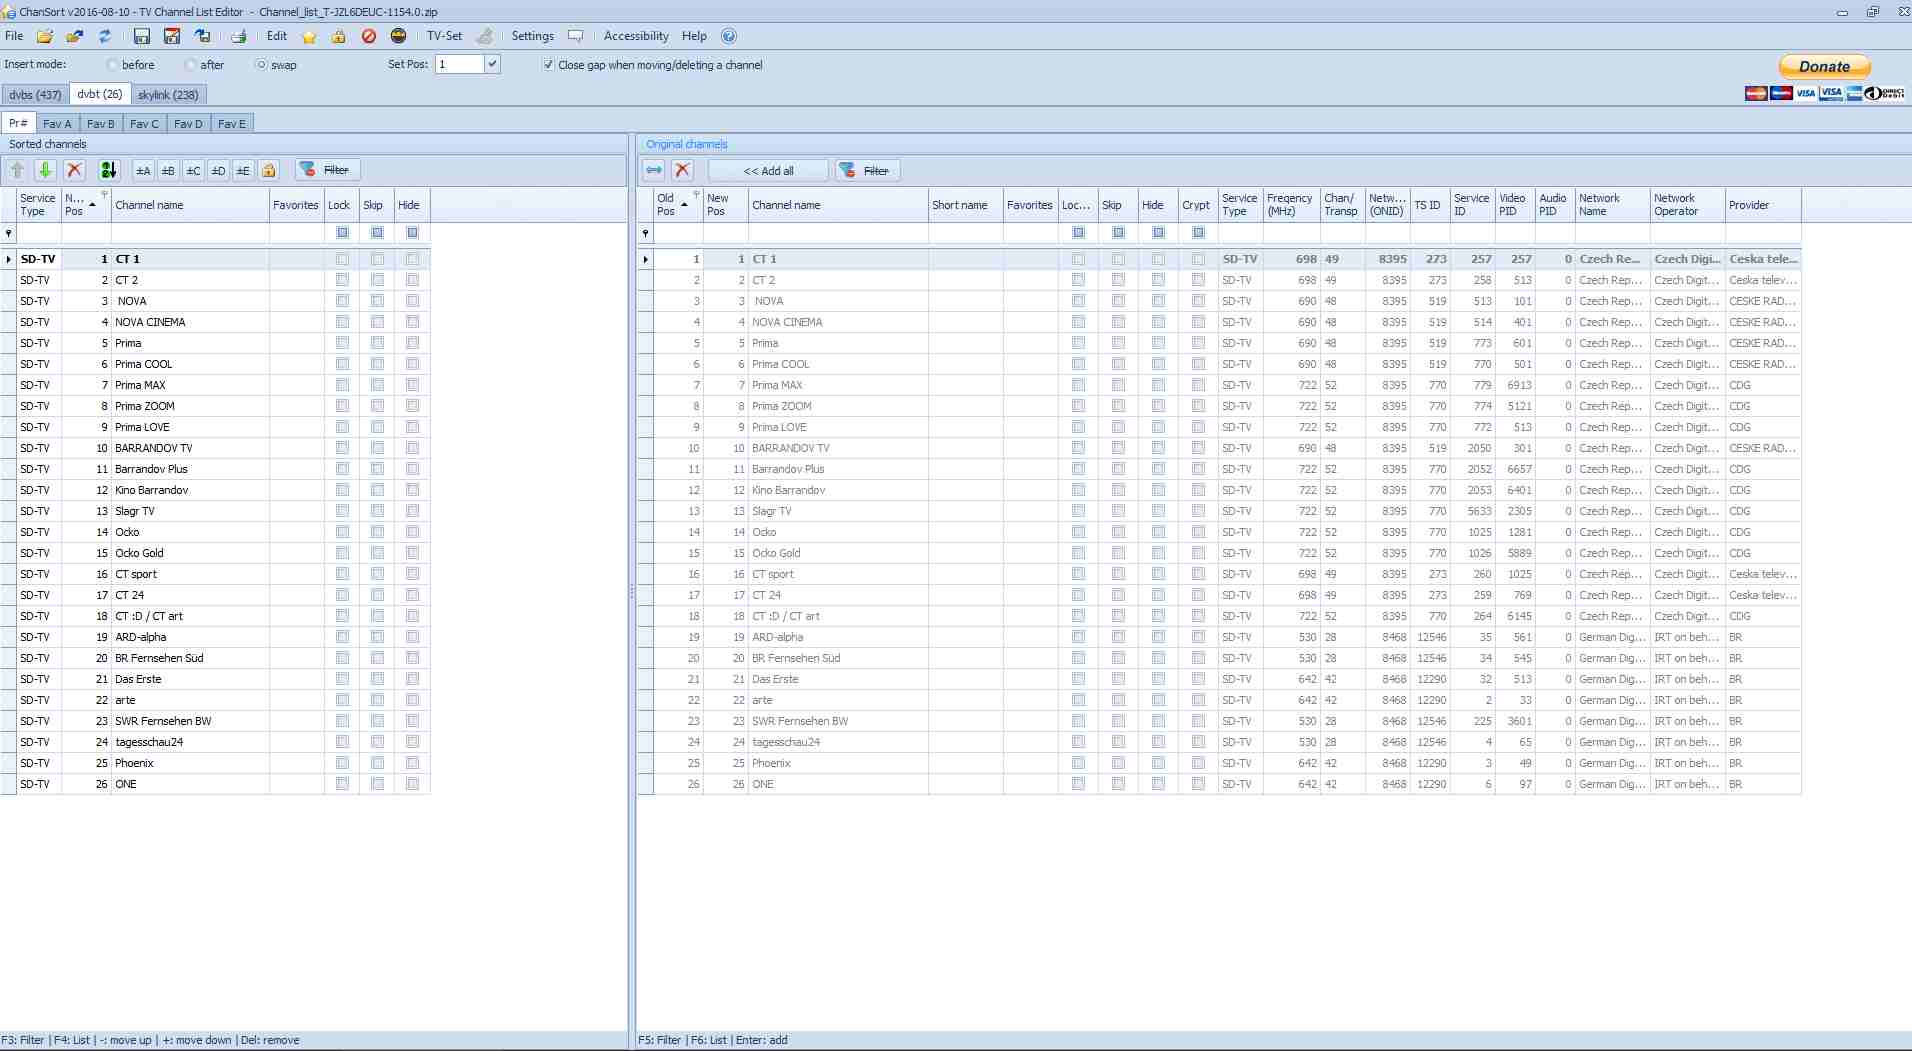
Task: Click the restore backup icon
Action: click(x=203, y=36)
